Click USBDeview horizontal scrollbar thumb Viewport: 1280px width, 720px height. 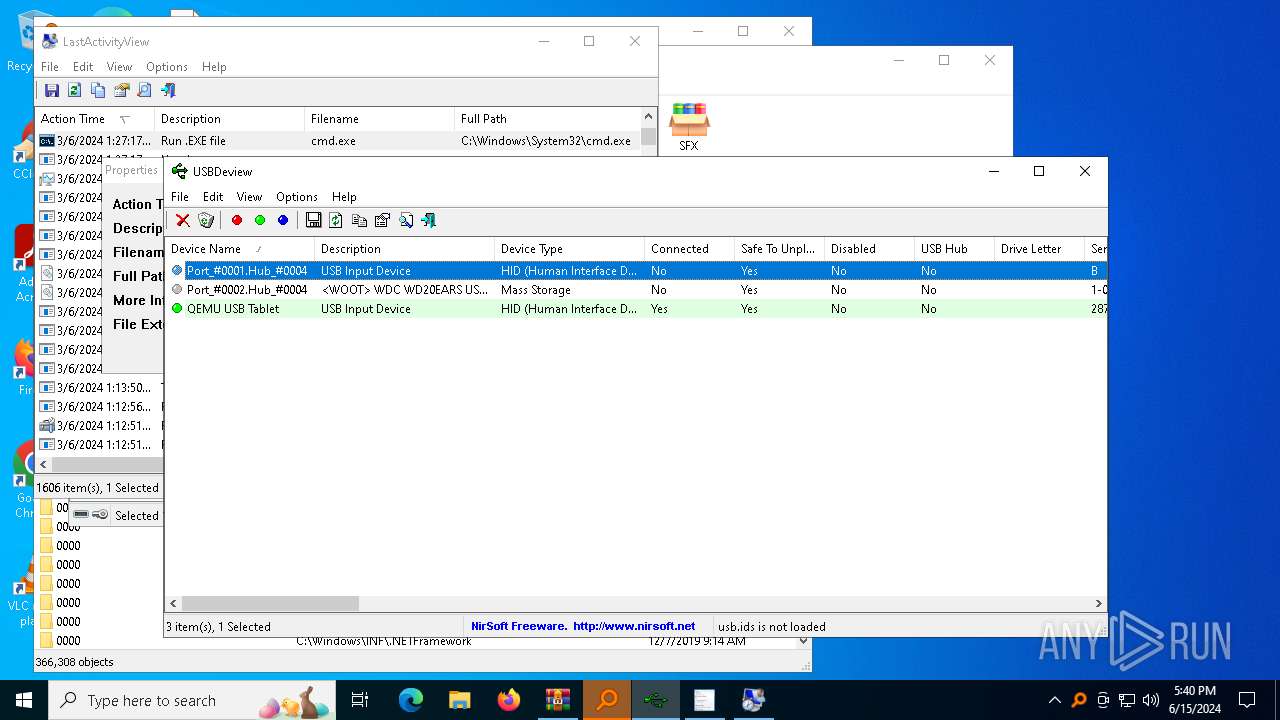270,603
